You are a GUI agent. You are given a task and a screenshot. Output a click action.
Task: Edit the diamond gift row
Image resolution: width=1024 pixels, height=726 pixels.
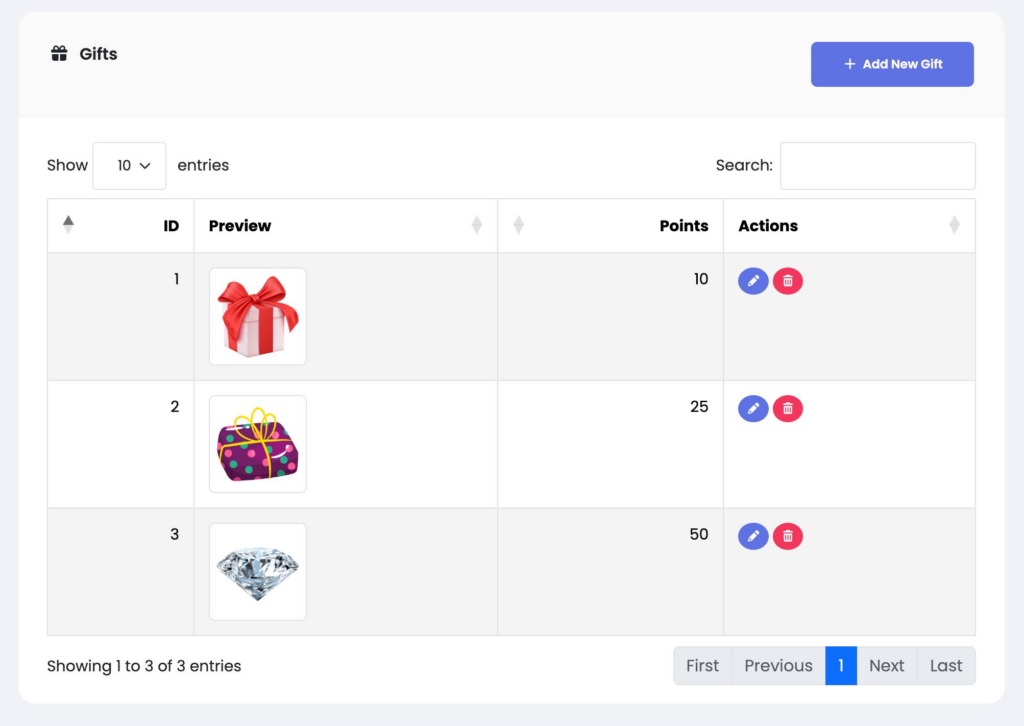coord(753,536)
